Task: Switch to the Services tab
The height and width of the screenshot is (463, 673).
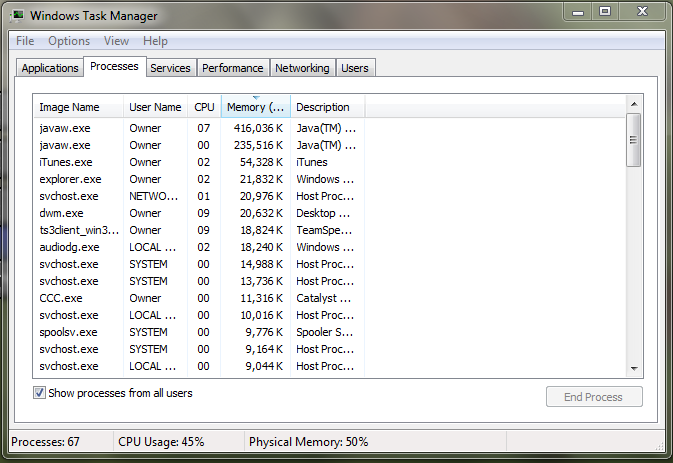Action: point(170,68)
